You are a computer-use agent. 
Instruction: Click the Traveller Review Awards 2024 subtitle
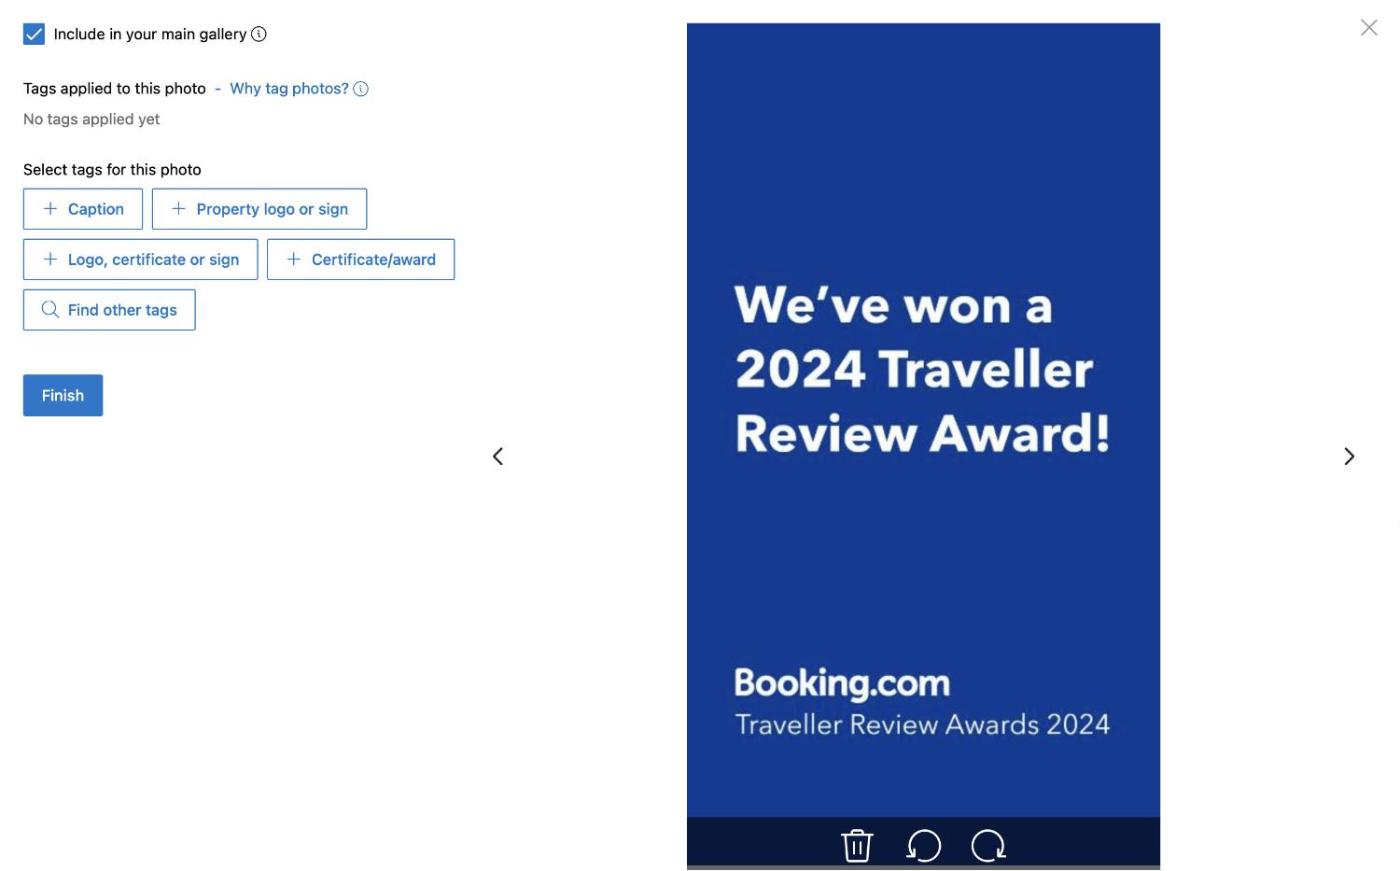(x=922, y=724)
